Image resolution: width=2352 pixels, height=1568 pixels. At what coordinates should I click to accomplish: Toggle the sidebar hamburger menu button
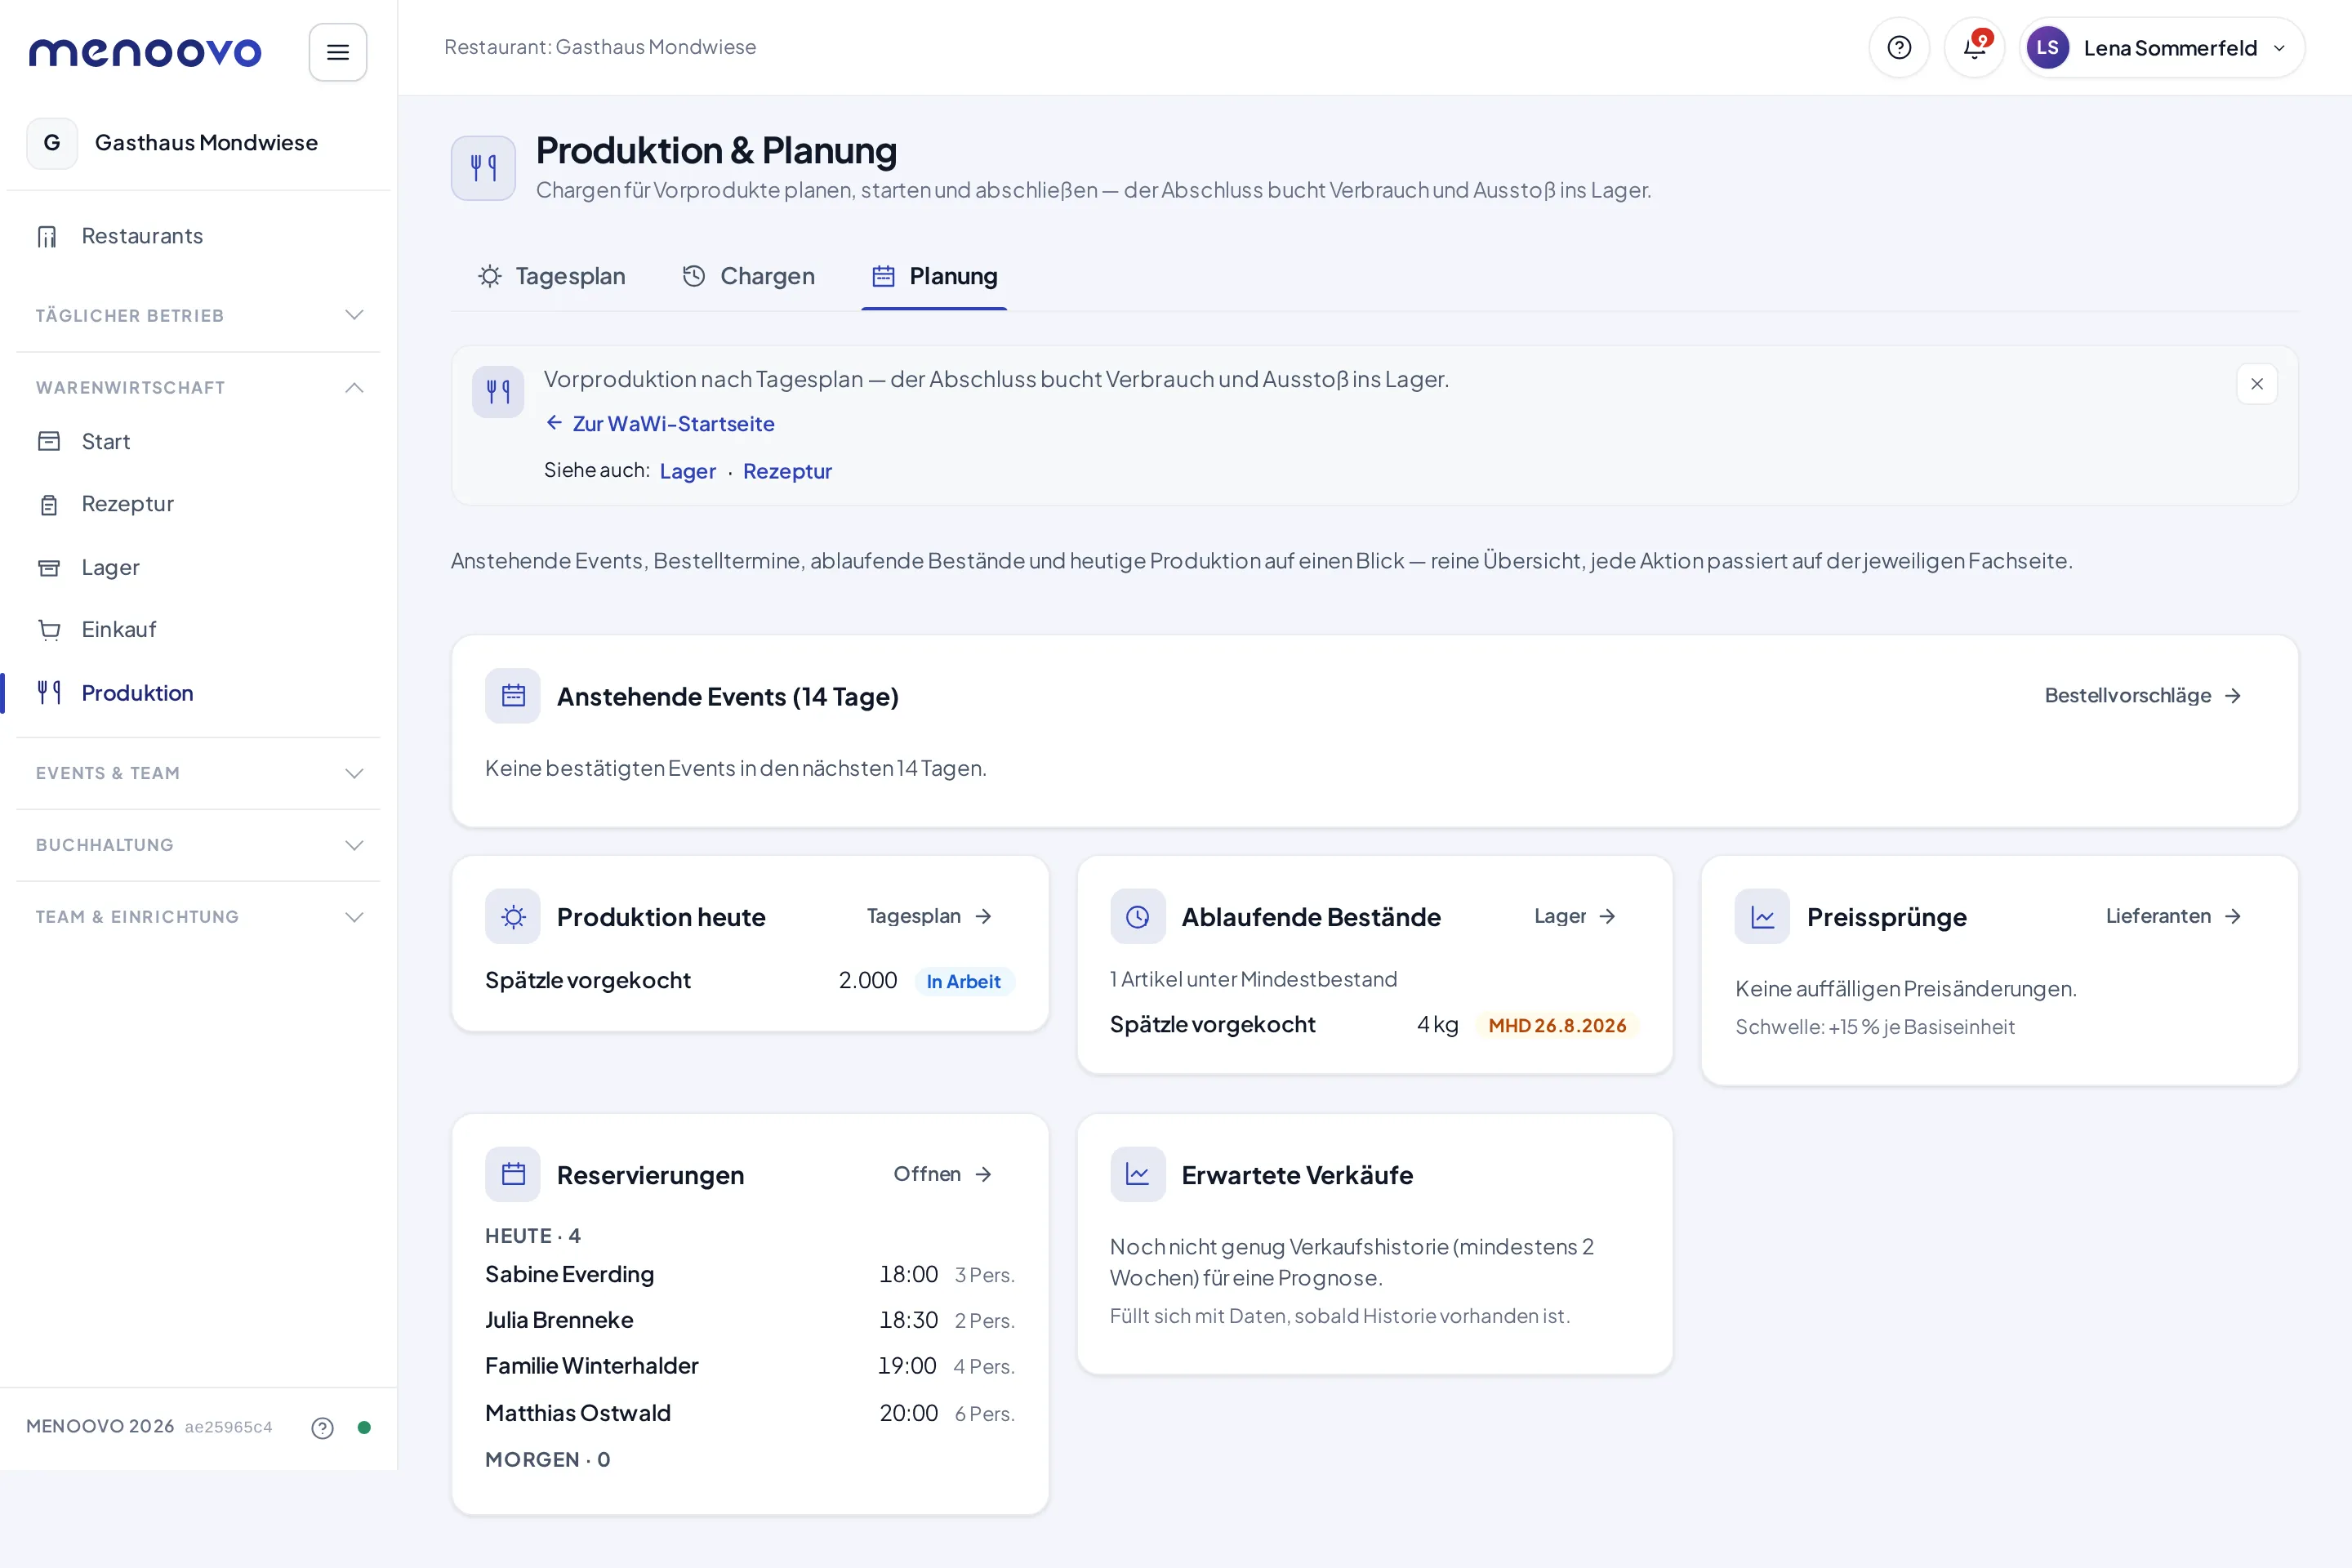[x=338, y=52]
